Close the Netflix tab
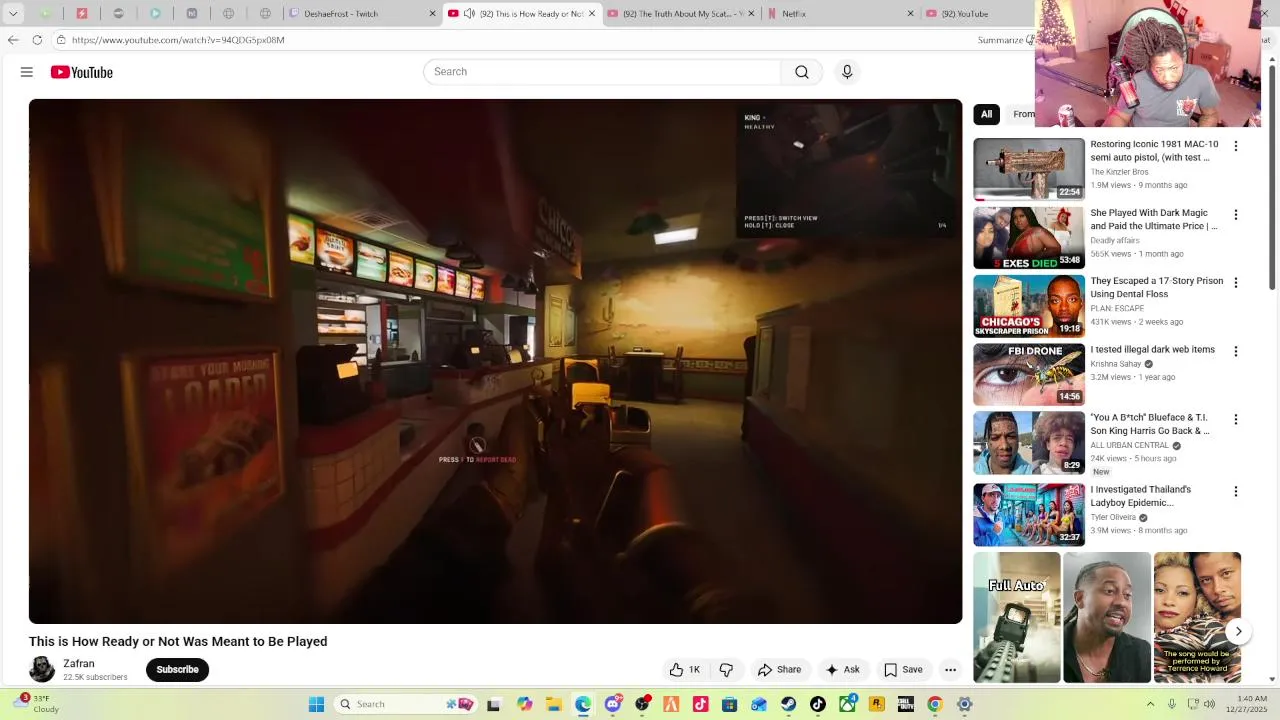The width and height of the screenshot is (1280, 720). [910, 14]
